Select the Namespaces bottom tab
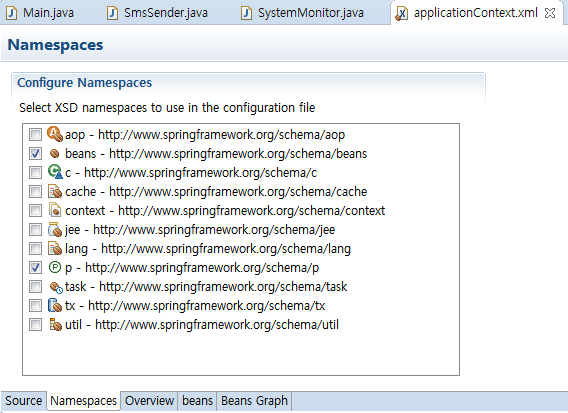This screenshot has height=413, width=568. 83,401
